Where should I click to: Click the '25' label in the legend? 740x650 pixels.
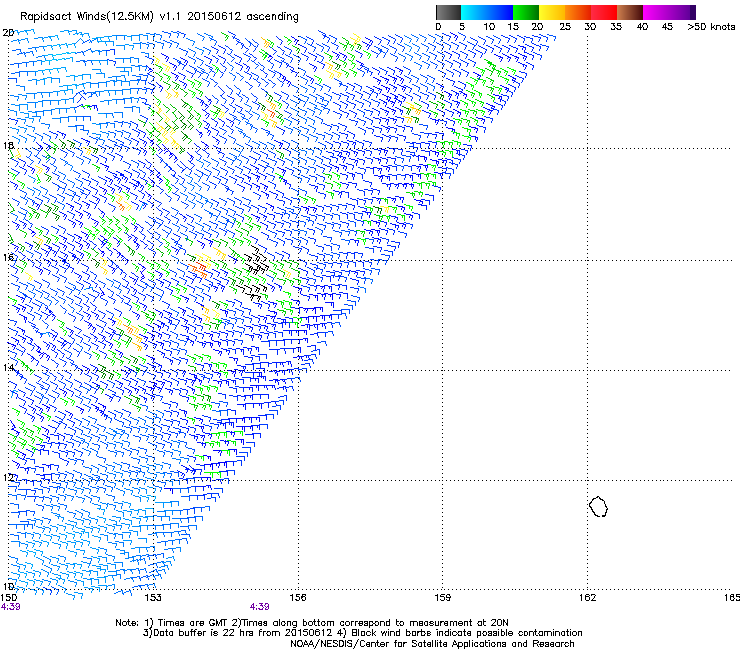click(x=565, y=27)
